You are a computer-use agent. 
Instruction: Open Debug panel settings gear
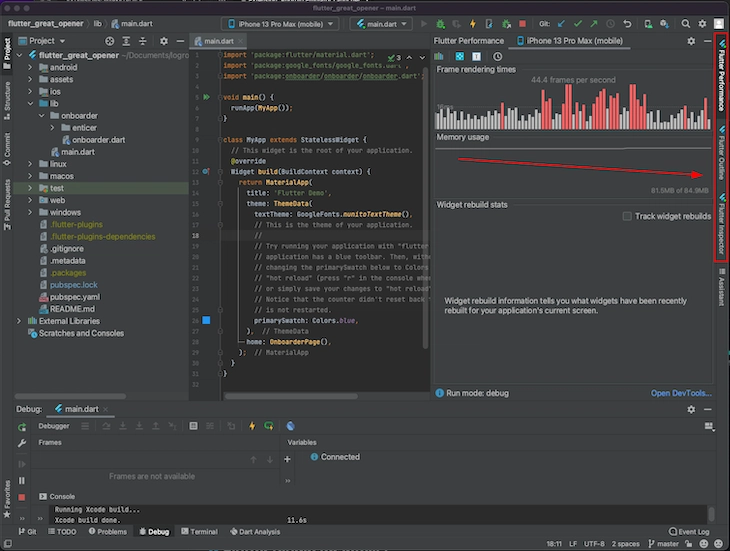tap(691, 410)
